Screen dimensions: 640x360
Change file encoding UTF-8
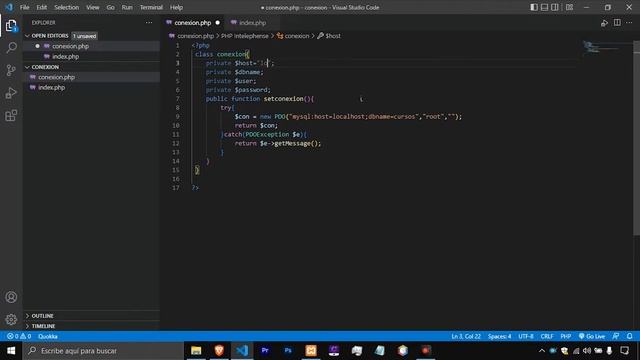coord(526,336)
